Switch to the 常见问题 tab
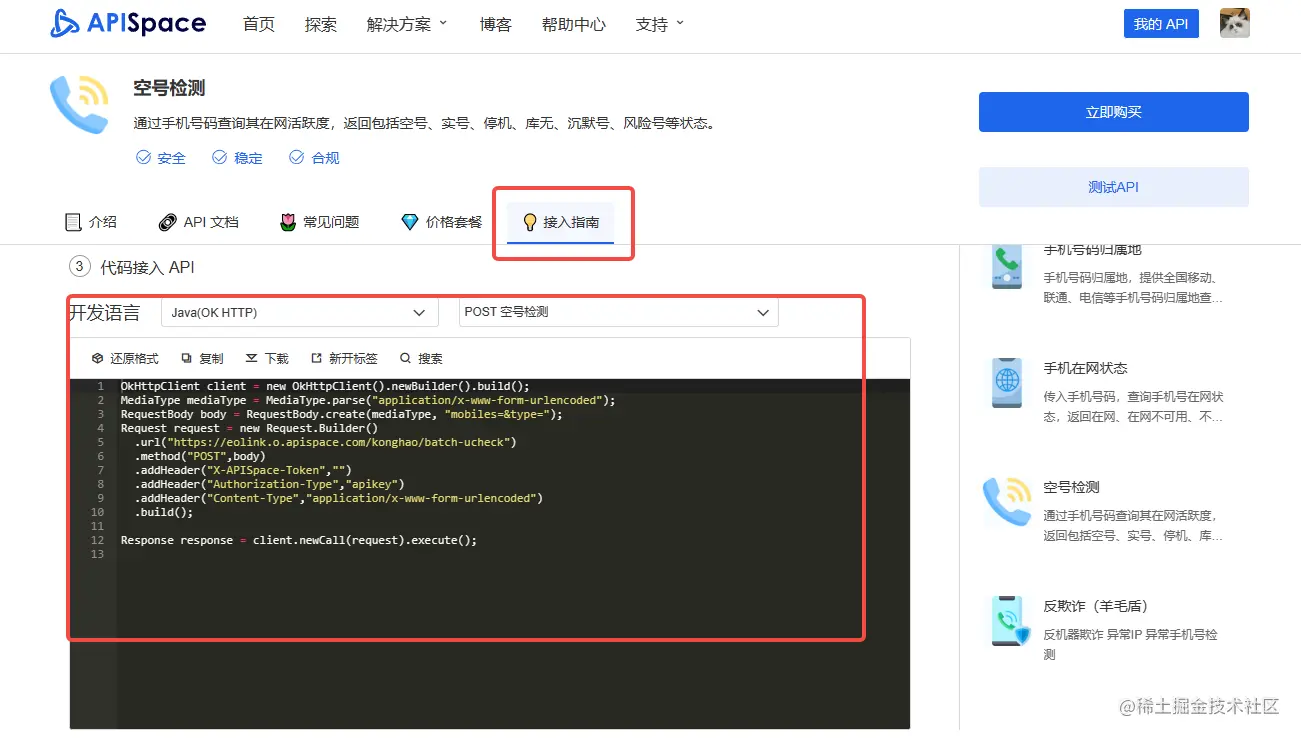Image resolution: width=1301 pixels, height=738 pixels. pos(319,222)
